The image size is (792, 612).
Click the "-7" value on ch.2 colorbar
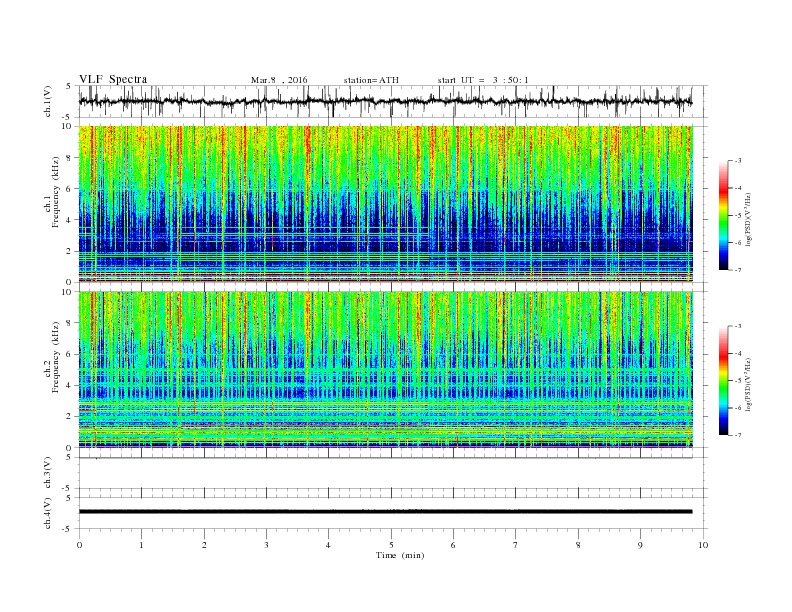(738, 435)
